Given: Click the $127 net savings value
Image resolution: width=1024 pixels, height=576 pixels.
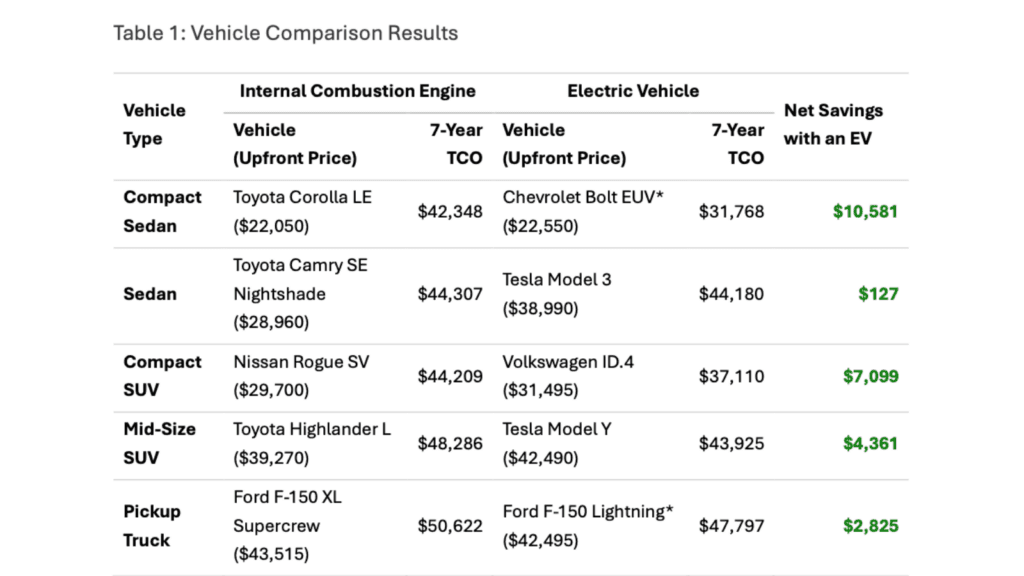Looking at the screenshot, I should point(878,294).
